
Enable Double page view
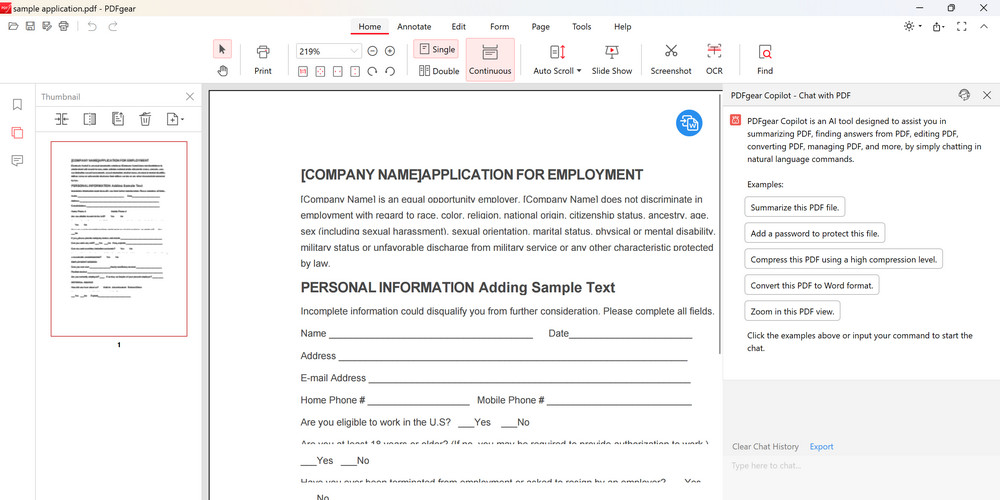pos(439,71)
